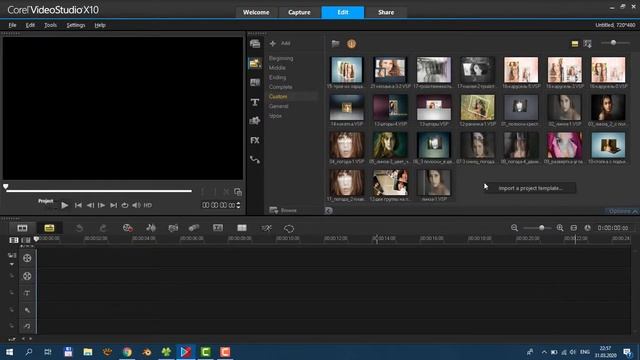Viewport: 640px width, 360px height.
Task: Toggle the preview volume speaker
Action: click(x=136, y=205)
